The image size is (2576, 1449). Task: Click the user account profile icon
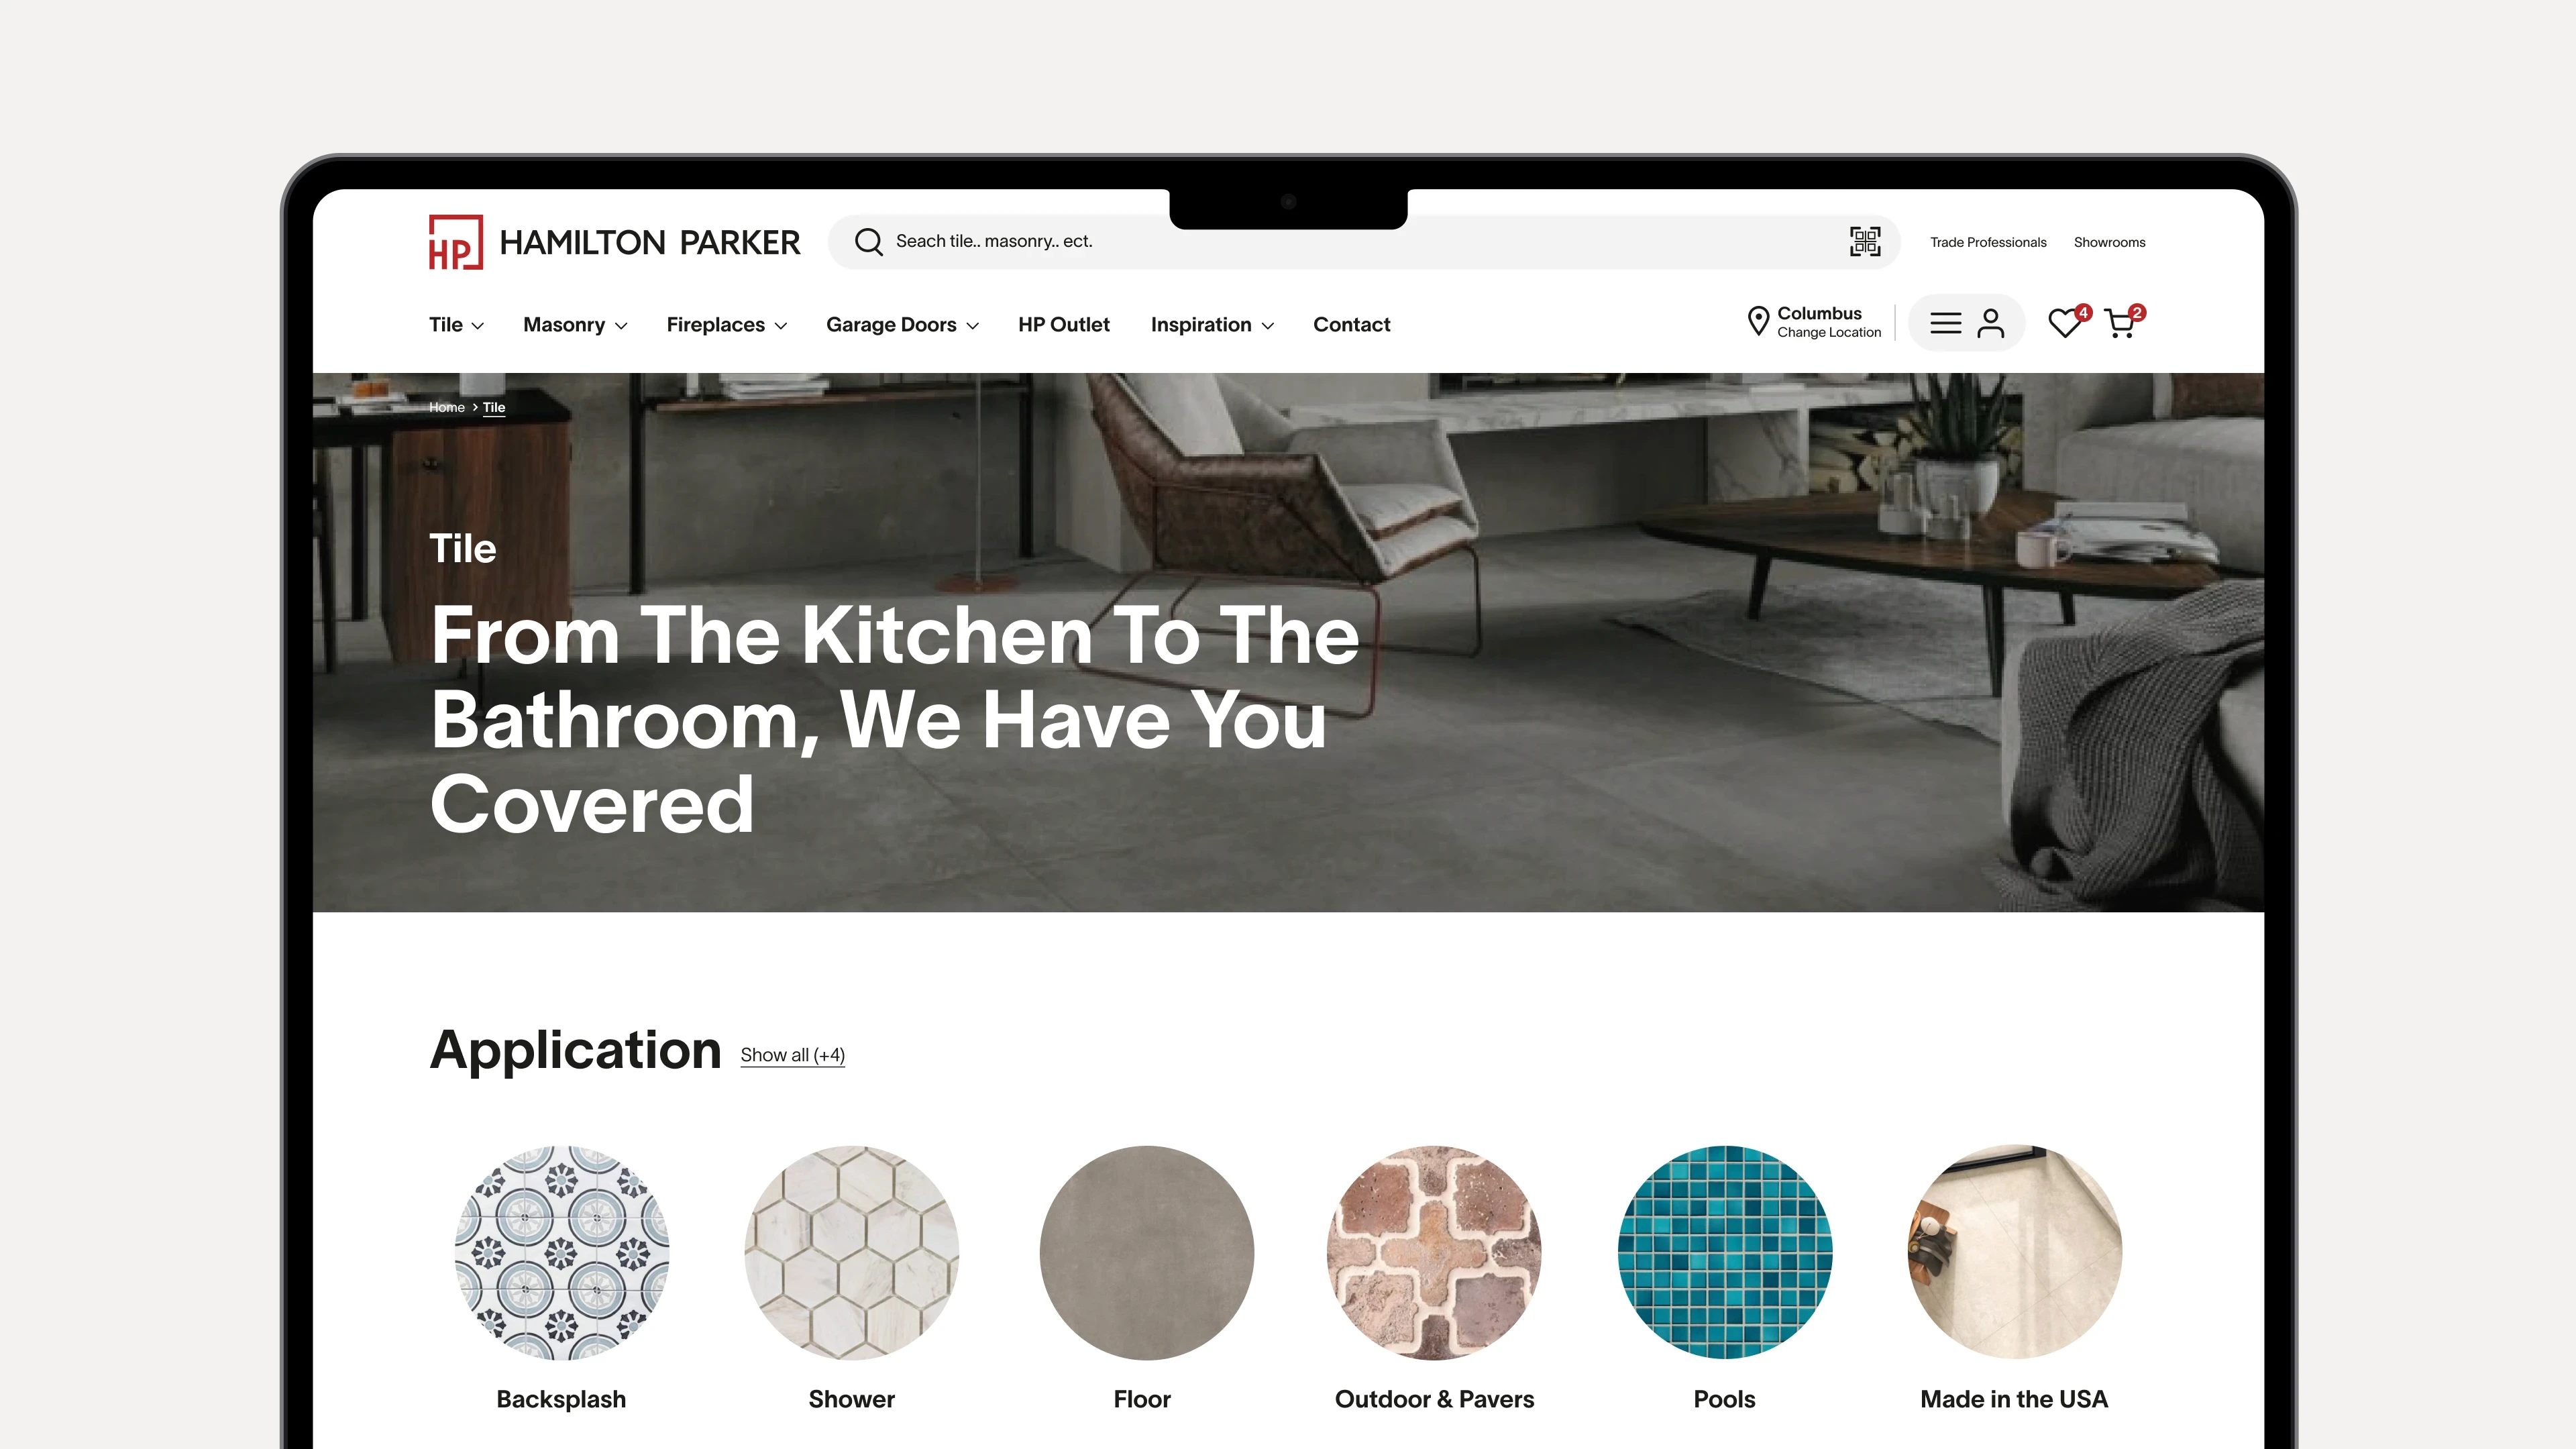(x=1991, y=323)
